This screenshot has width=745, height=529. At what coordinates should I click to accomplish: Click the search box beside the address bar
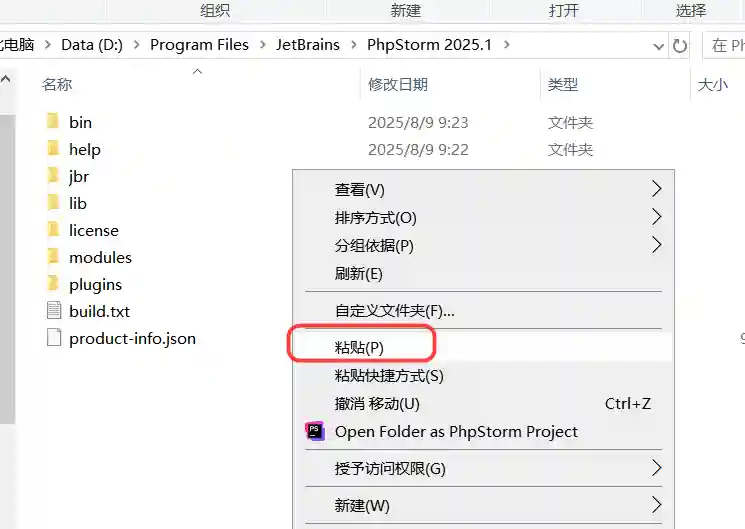point(725,46)
